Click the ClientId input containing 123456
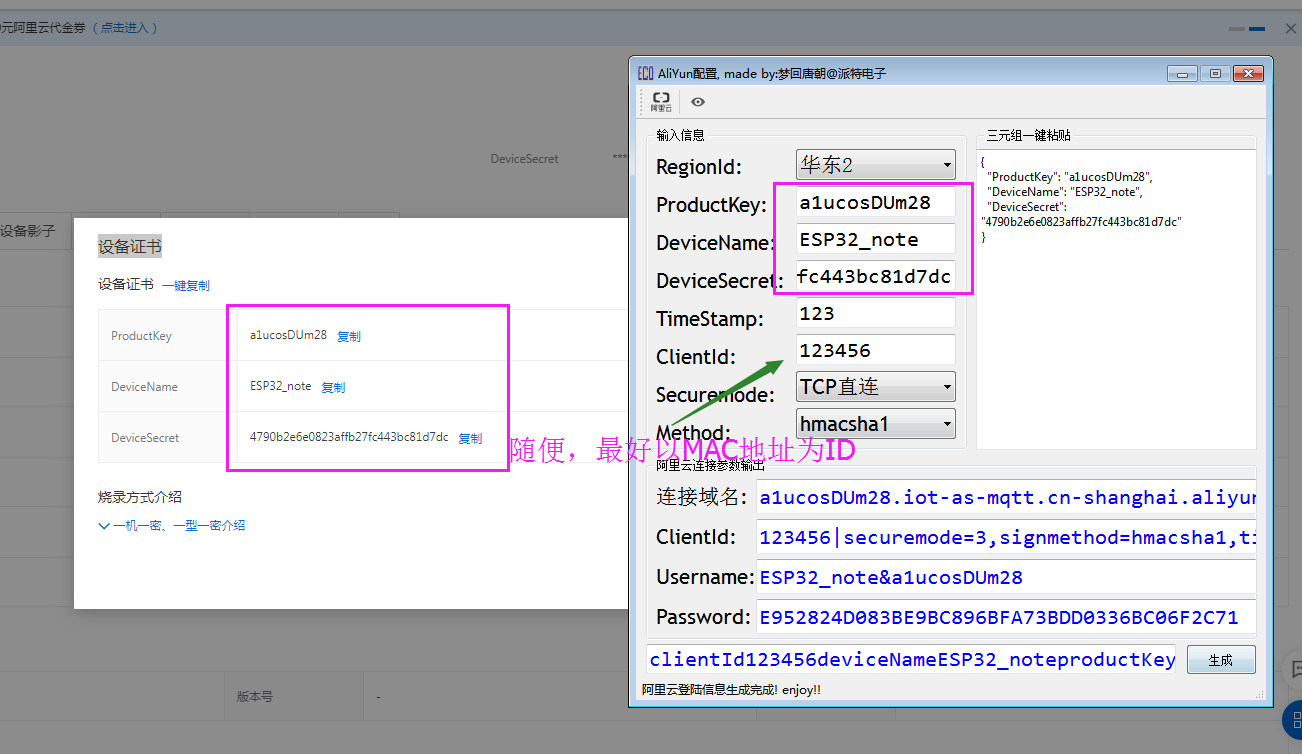The image size is (1302, 754). pyautogui.click(x=876, y=350)
